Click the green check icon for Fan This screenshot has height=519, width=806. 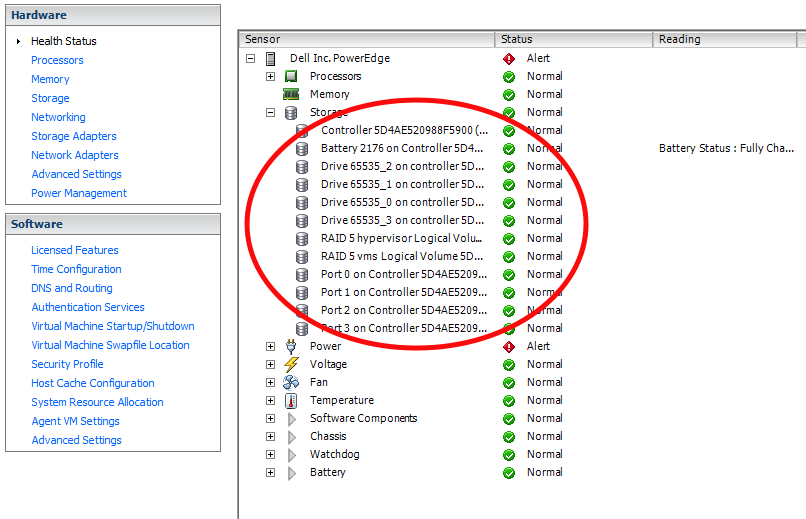point(509,382)
